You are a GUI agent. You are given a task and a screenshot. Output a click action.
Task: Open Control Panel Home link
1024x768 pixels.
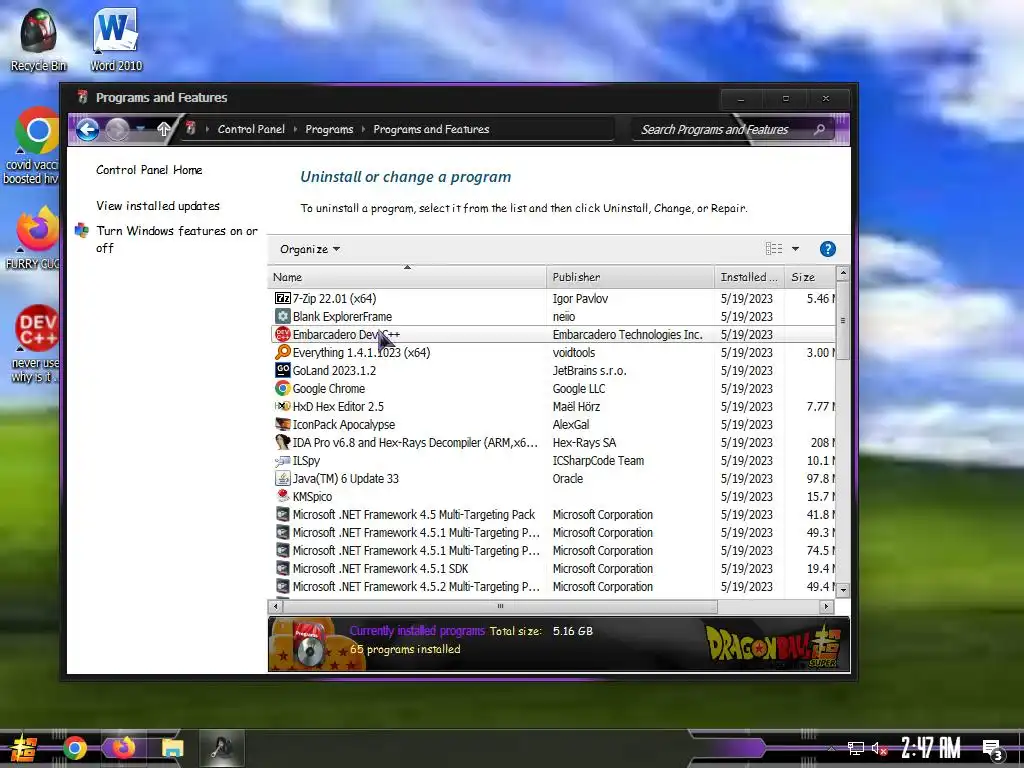tap(149, 170)
